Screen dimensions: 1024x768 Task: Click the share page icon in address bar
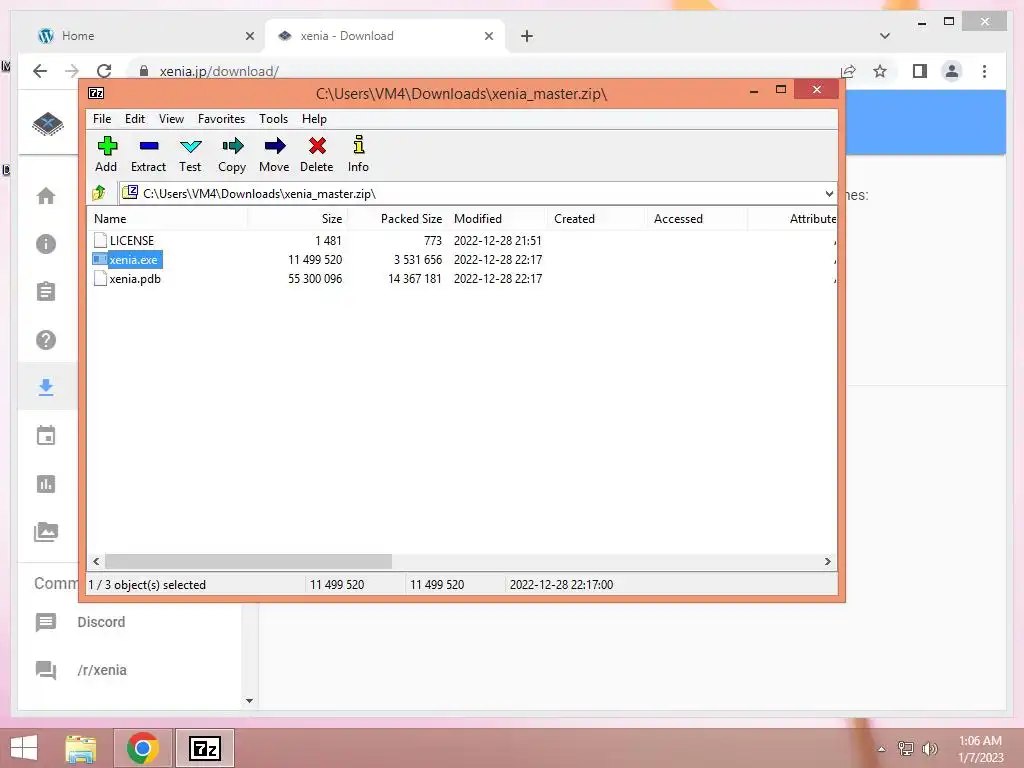[848, 71]
